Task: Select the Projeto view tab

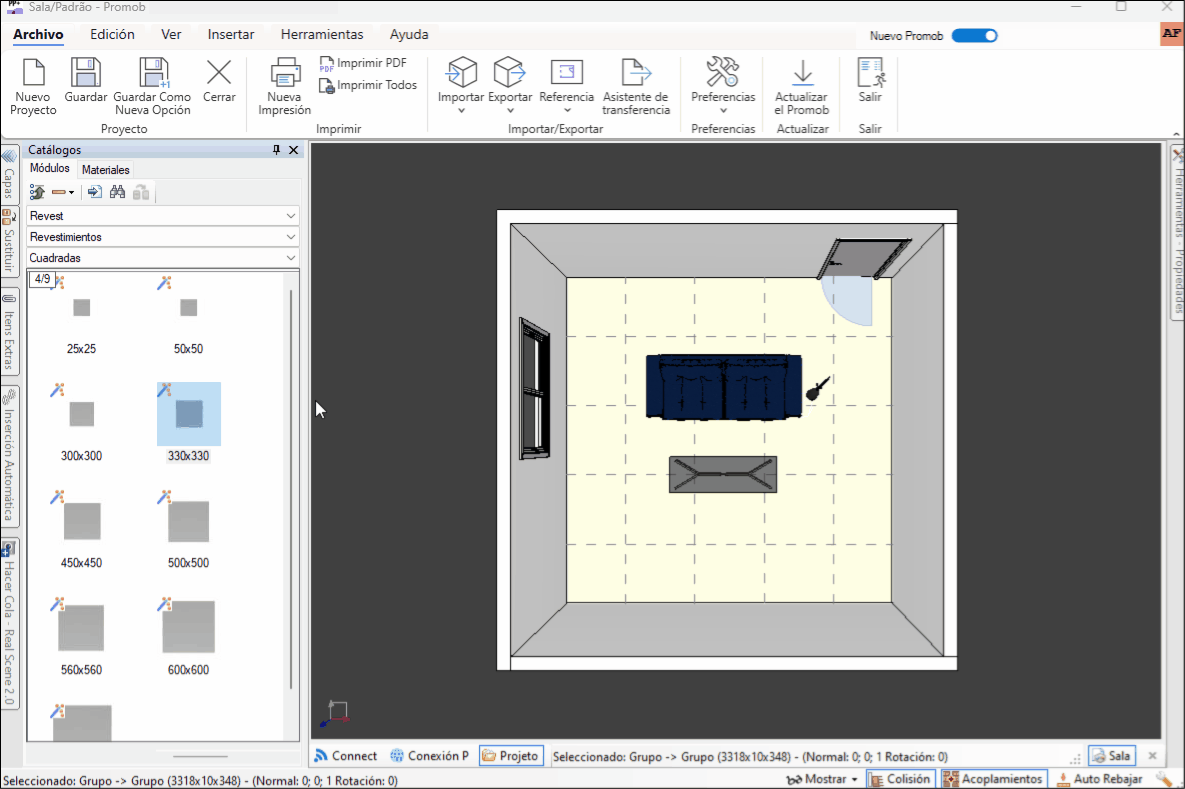Action: click(512, 756)
